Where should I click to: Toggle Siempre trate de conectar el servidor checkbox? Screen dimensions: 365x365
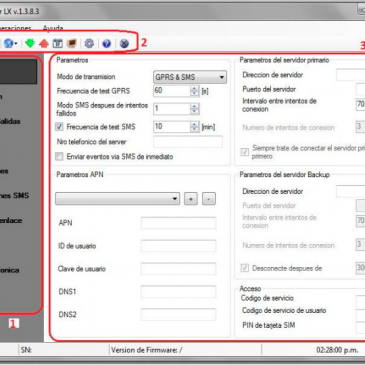(x=245, y=152)
